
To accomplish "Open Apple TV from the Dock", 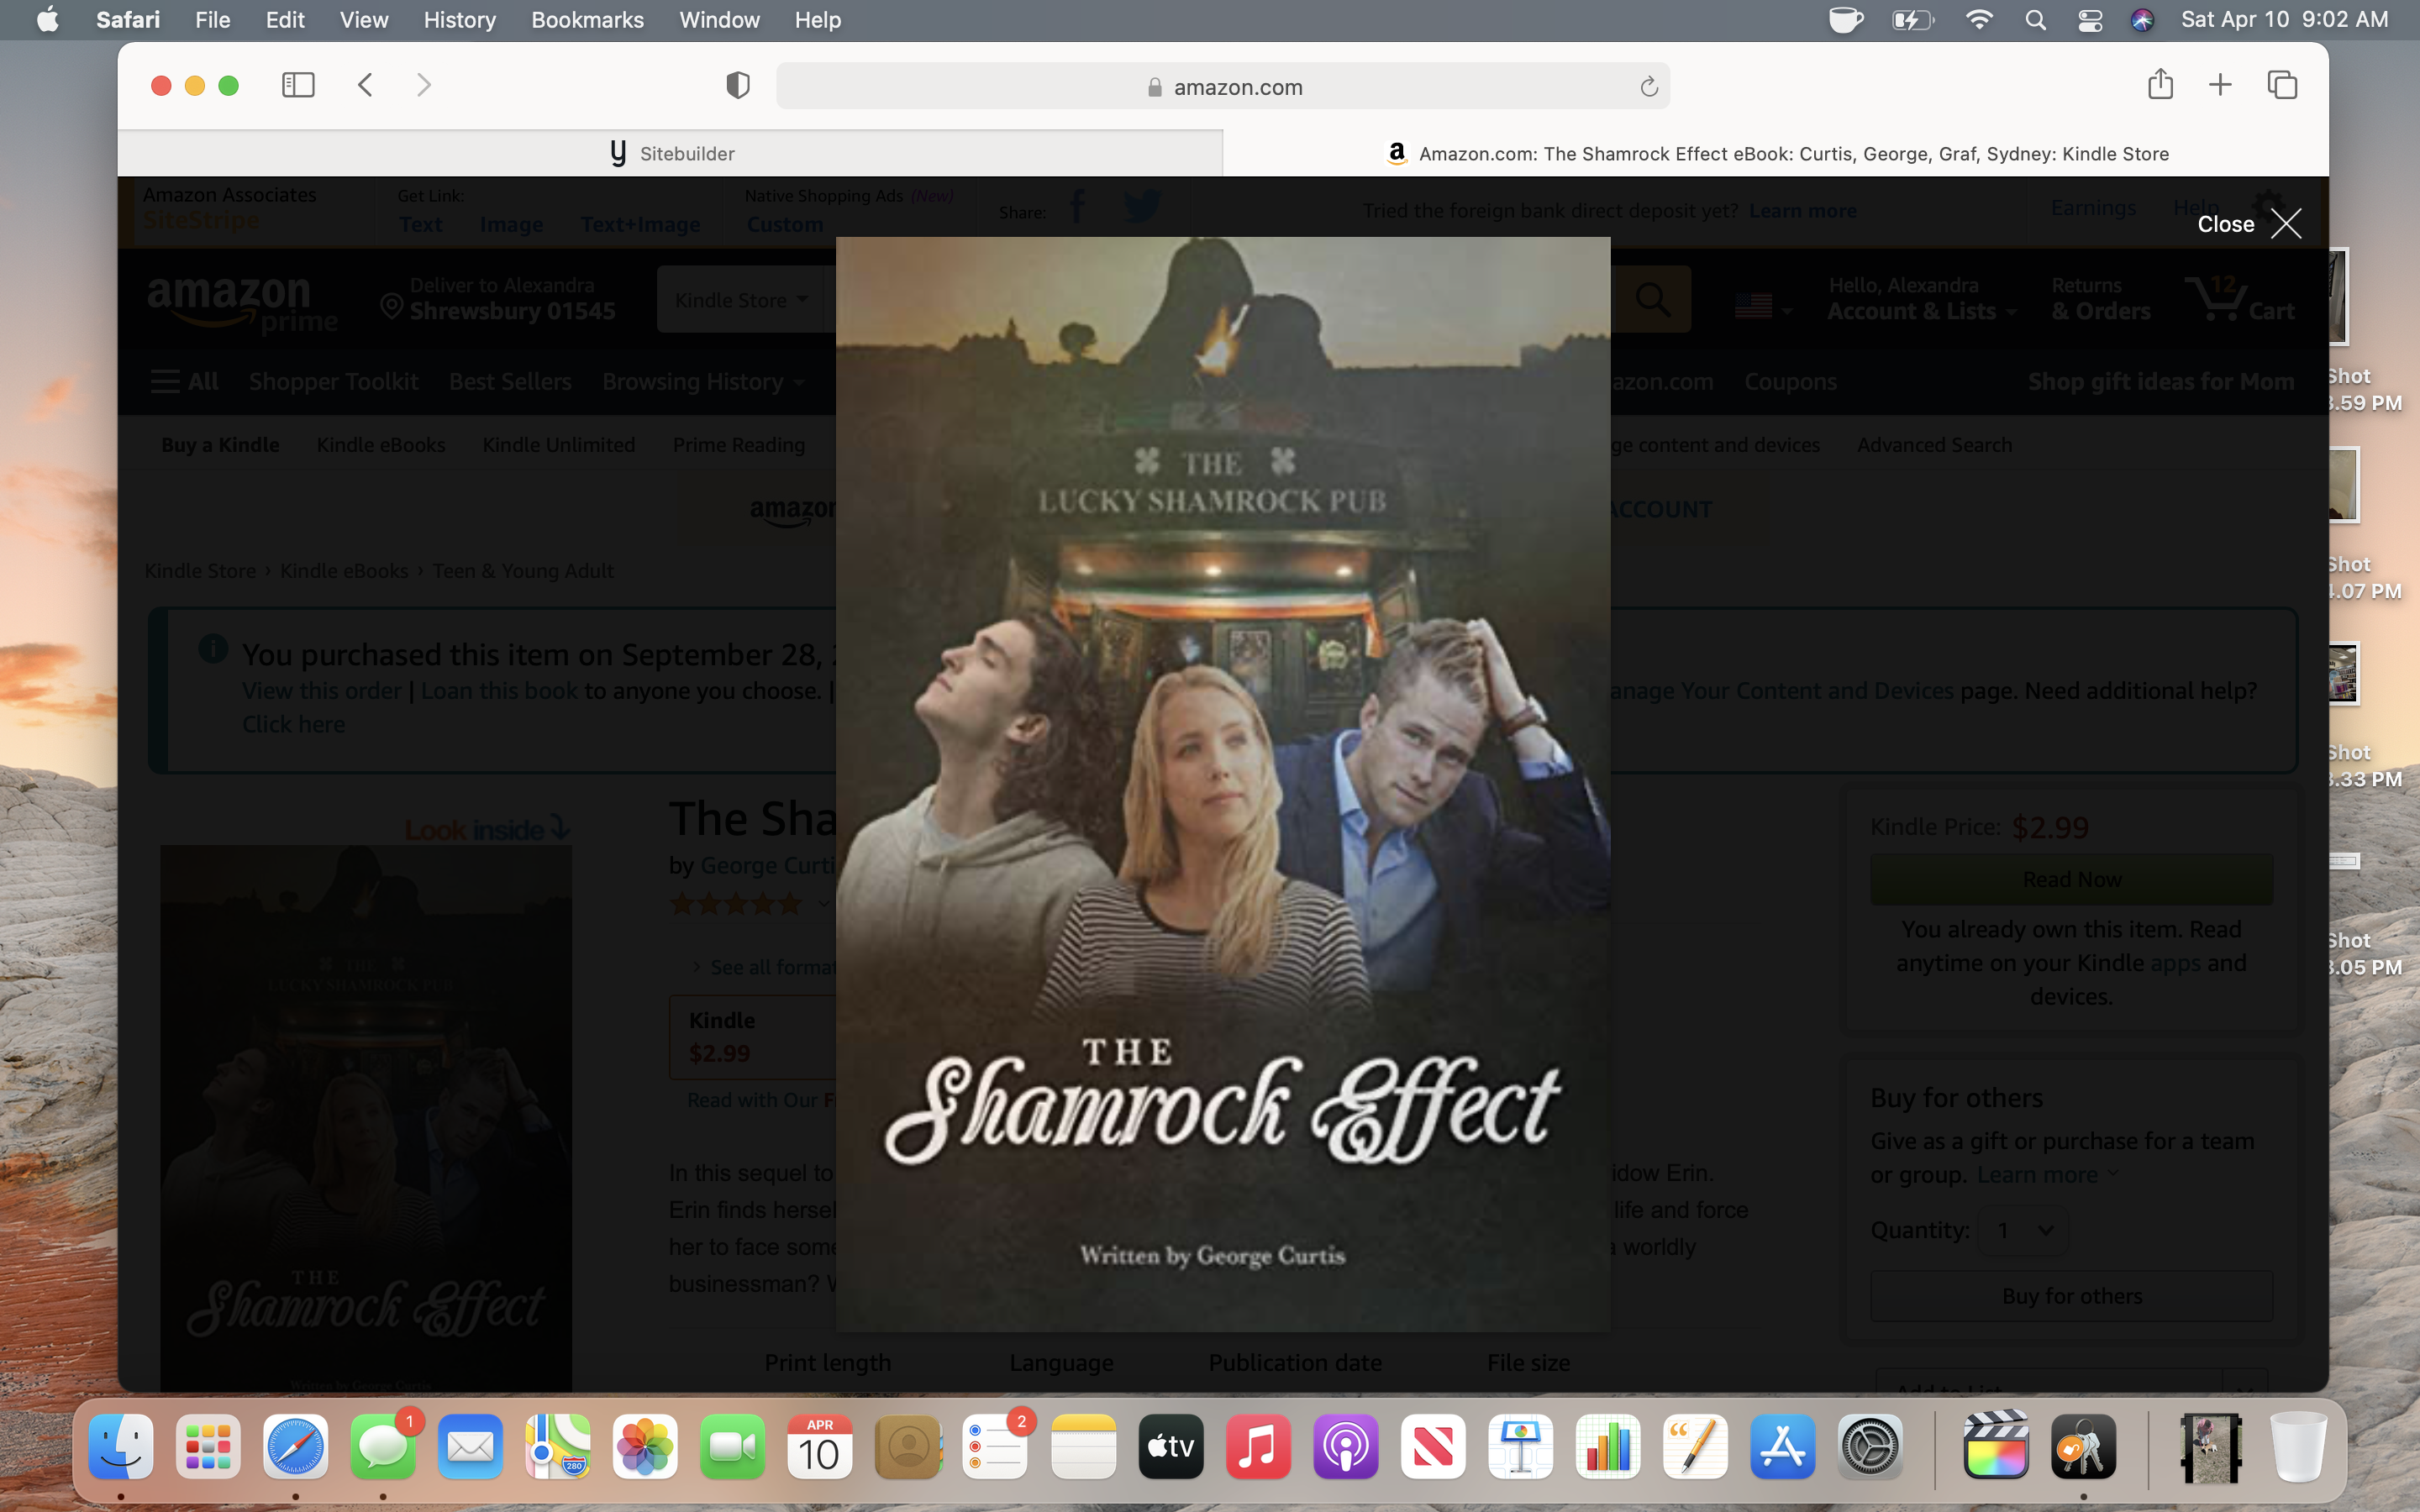I will click(1171, 1446).
